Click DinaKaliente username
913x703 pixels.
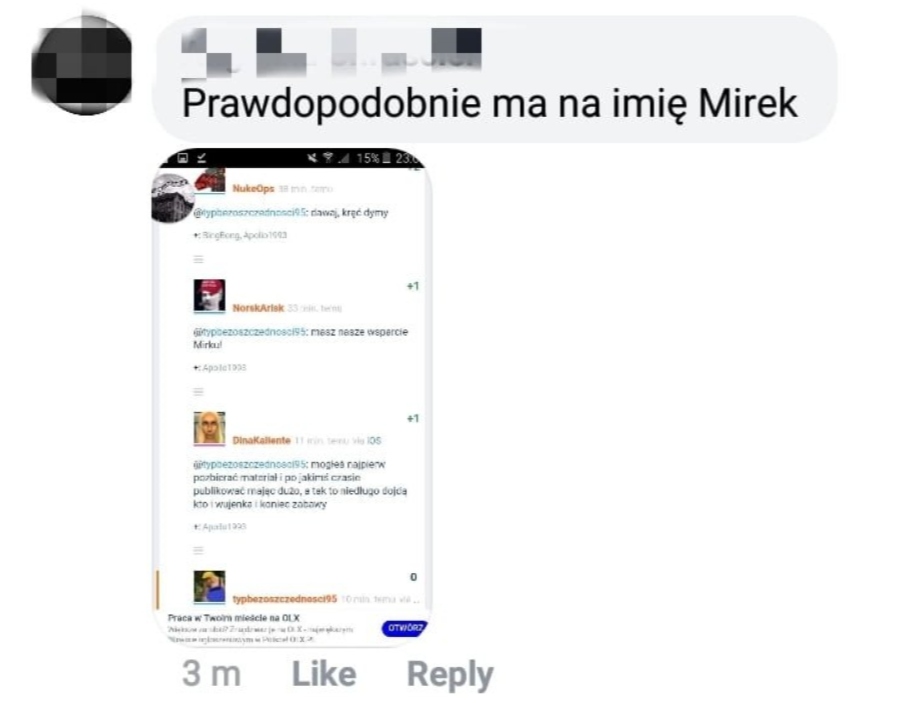(x=261, y=440)
